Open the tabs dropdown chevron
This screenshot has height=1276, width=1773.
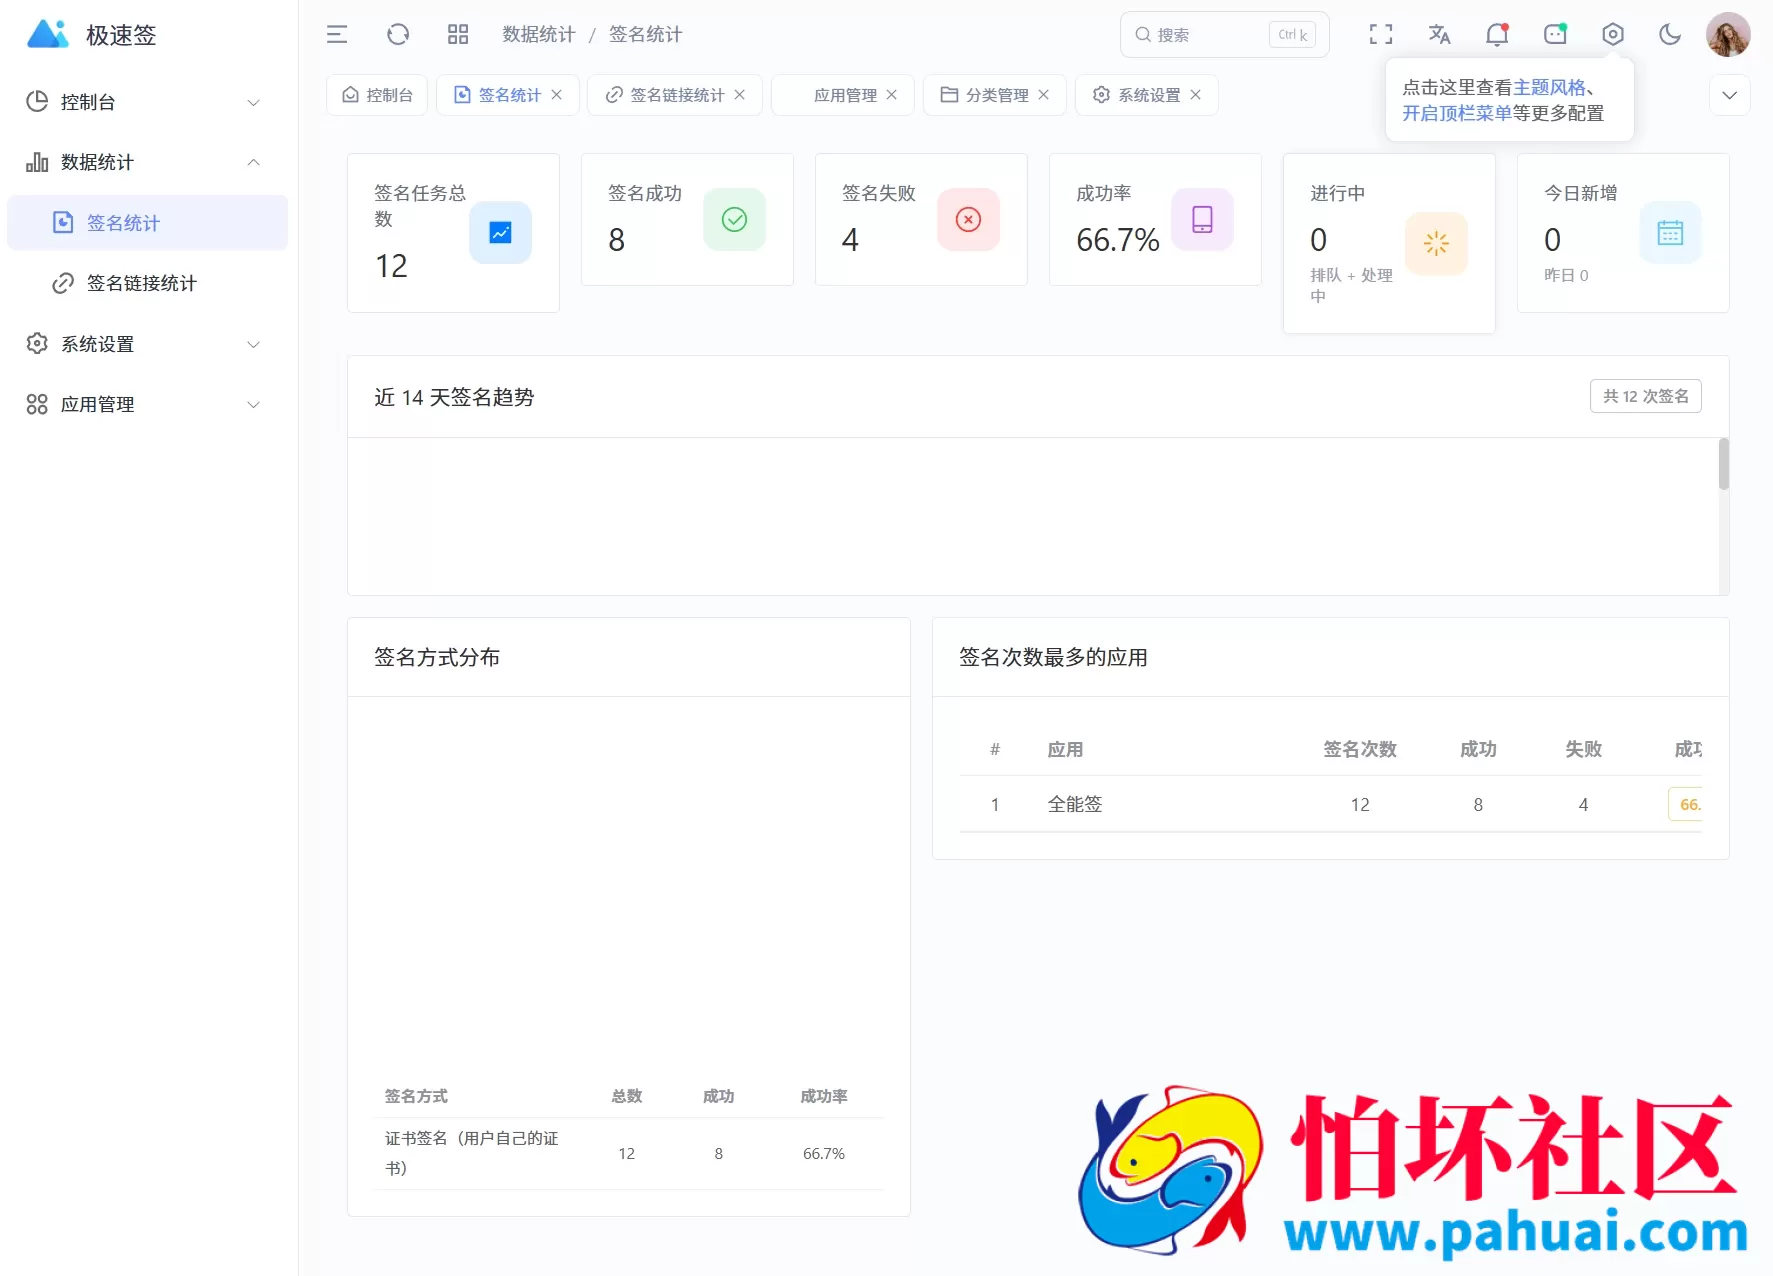click(x=1729, y=95)
